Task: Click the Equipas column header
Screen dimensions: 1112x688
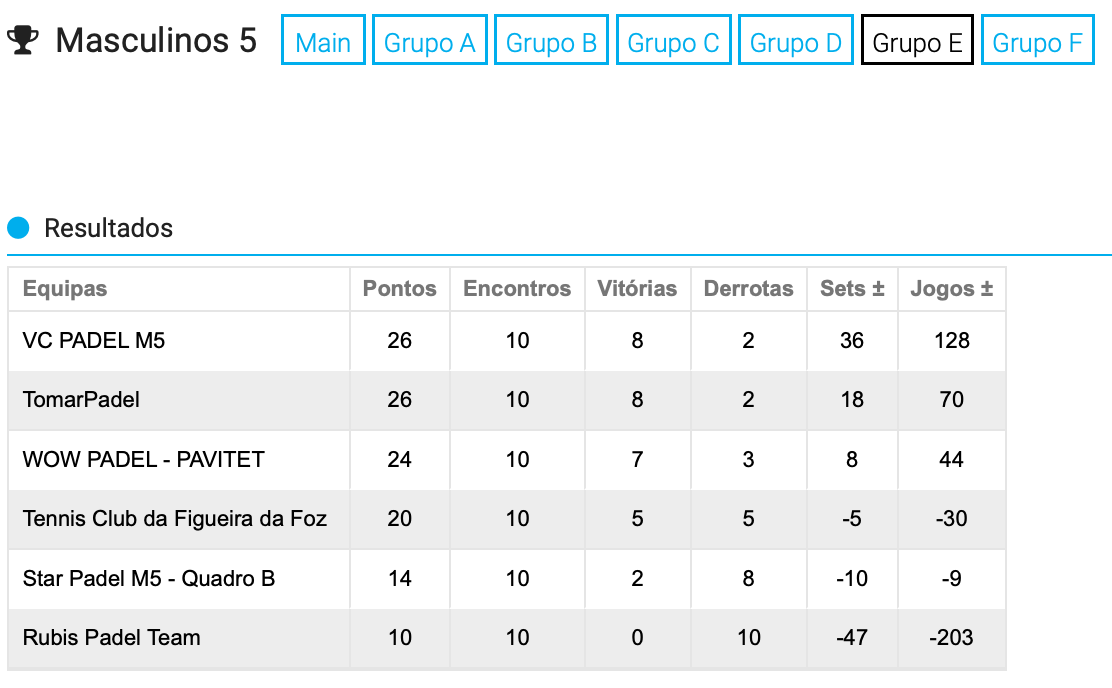Action: [x=65, y=289]
